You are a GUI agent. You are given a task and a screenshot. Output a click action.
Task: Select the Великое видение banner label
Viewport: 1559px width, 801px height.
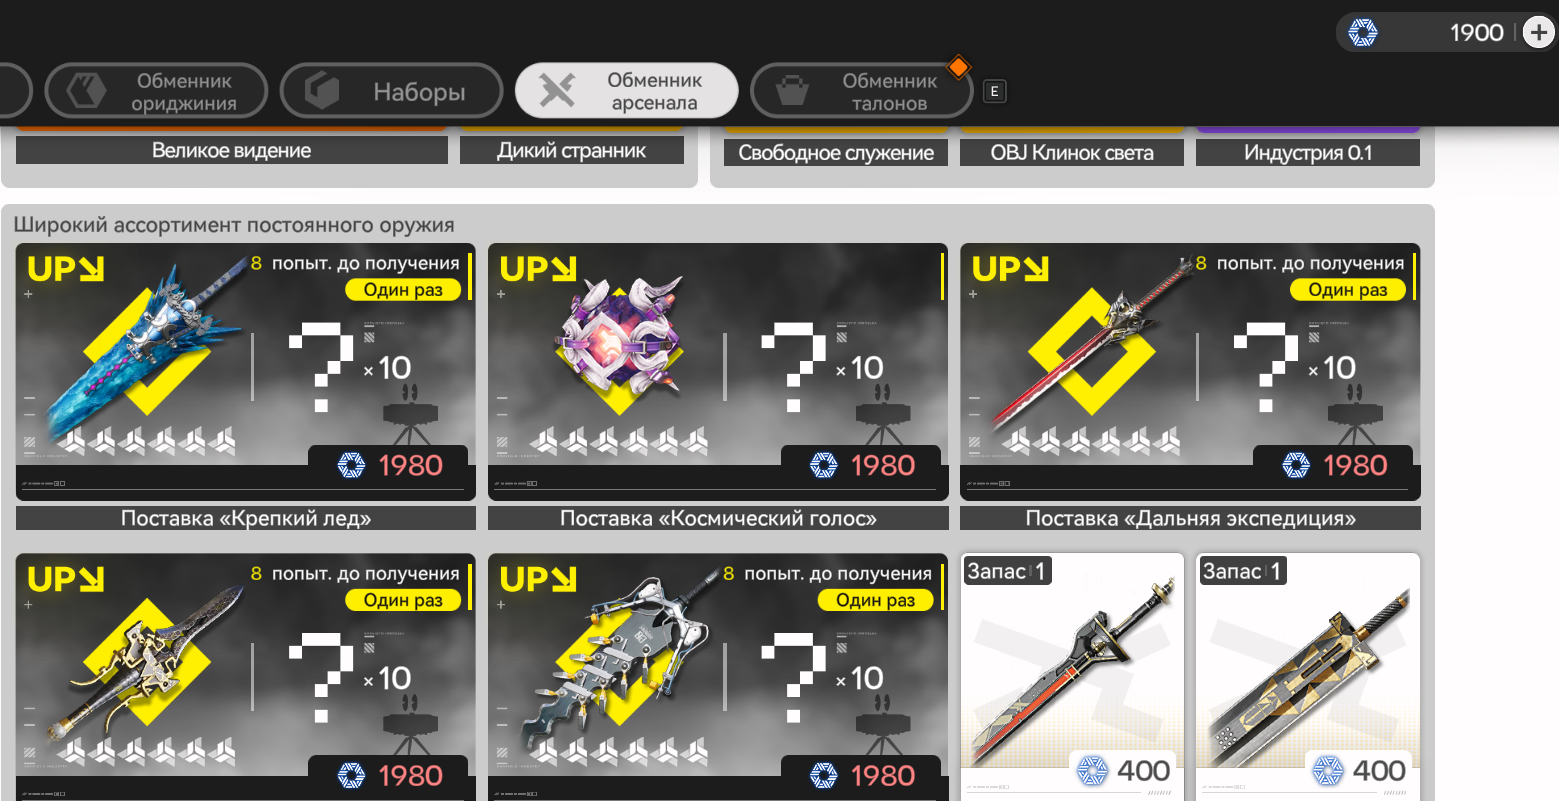click(232, 151)
